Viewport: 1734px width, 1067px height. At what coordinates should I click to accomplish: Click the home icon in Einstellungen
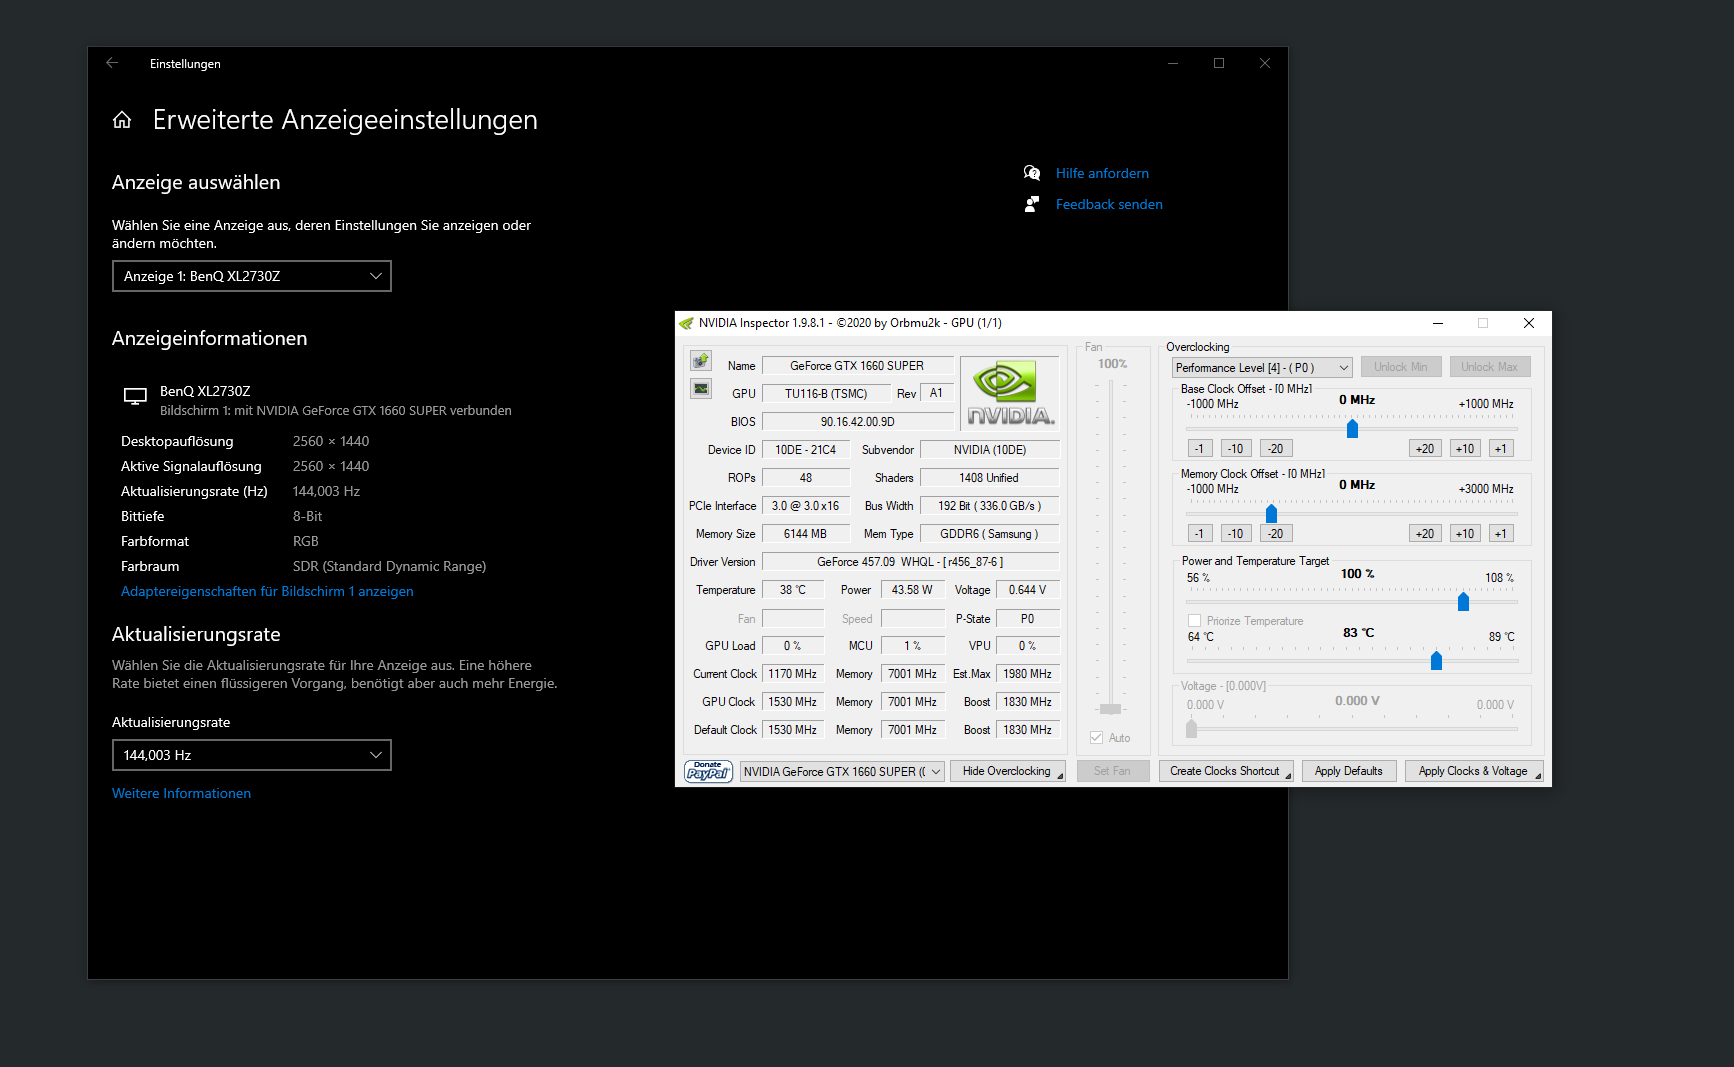122,120
